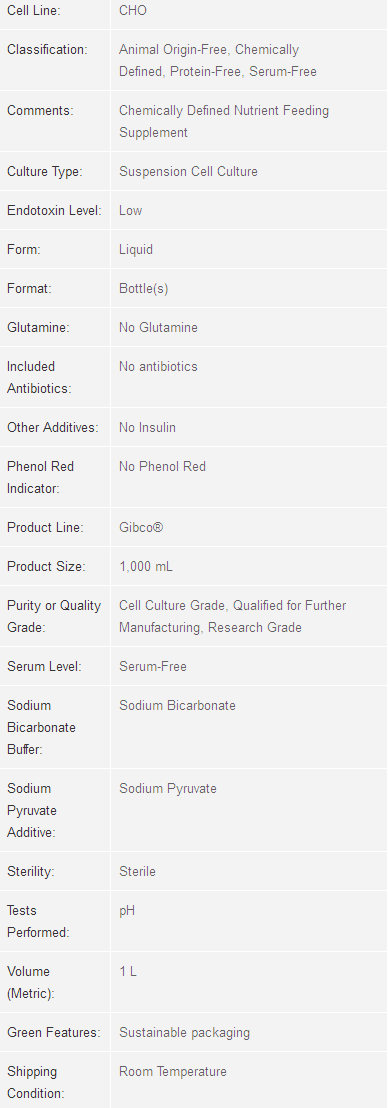Viewport: 388px width, 1108px height.
Task: Click Suspension Cell Culture value
Action: (x=188, y=172)
